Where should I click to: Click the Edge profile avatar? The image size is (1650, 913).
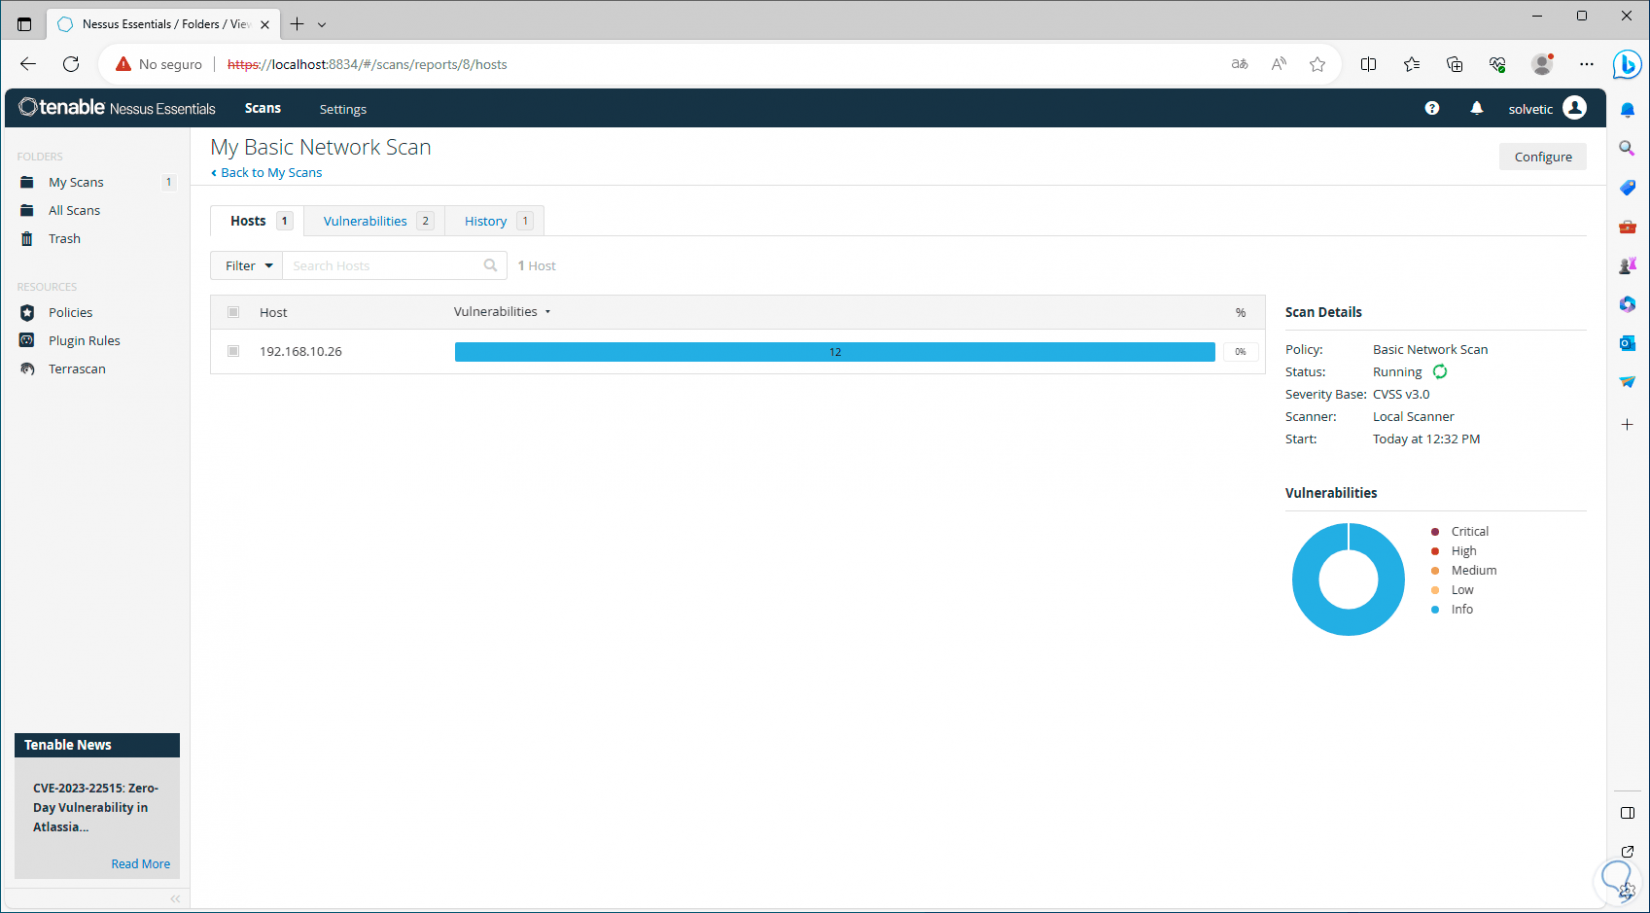pos(1542,64)
